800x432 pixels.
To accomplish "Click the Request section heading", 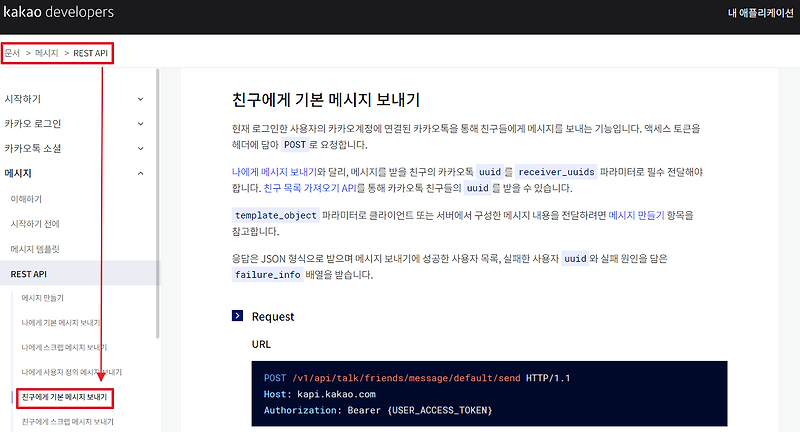I will (x=273, y=317).
